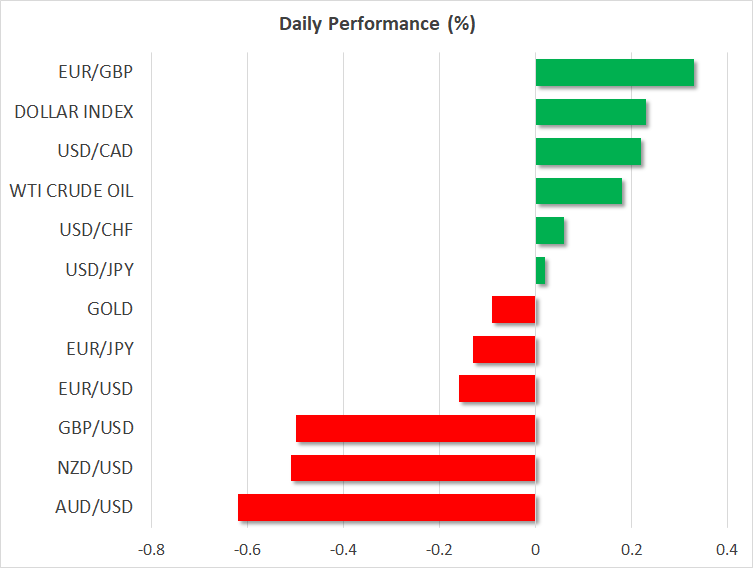Select the EUR/USD red bar

tap(497, 388)
